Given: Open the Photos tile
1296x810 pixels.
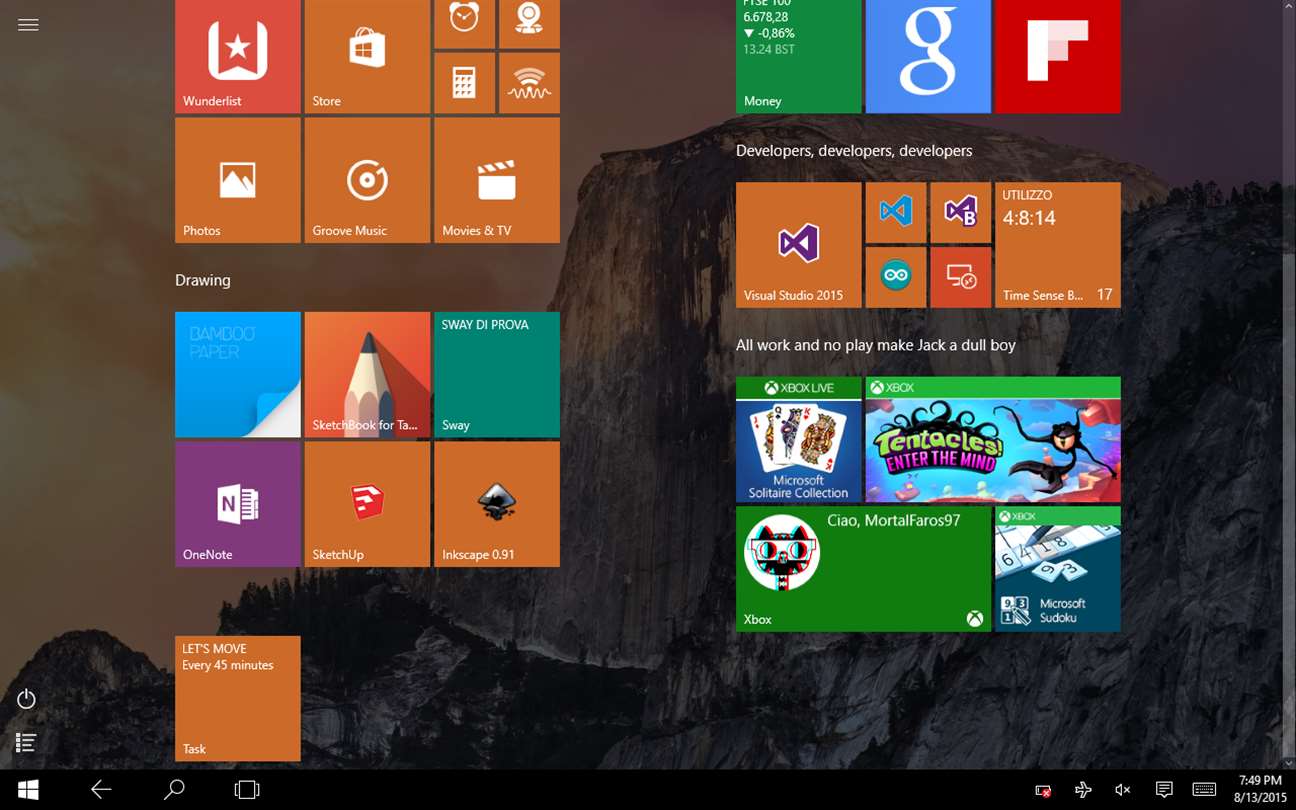Looking at the screenshot, I should tap(238, 180).
